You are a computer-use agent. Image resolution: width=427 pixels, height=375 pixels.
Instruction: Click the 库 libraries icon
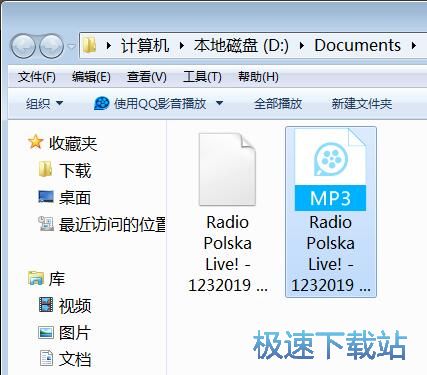coord(36,278)
